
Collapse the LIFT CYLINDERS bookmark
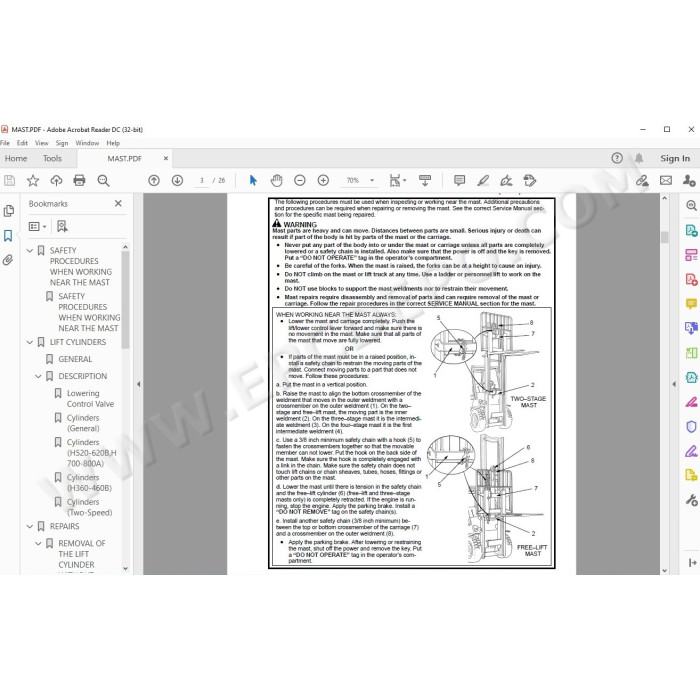pyautogui.click(x=30, y=342)
